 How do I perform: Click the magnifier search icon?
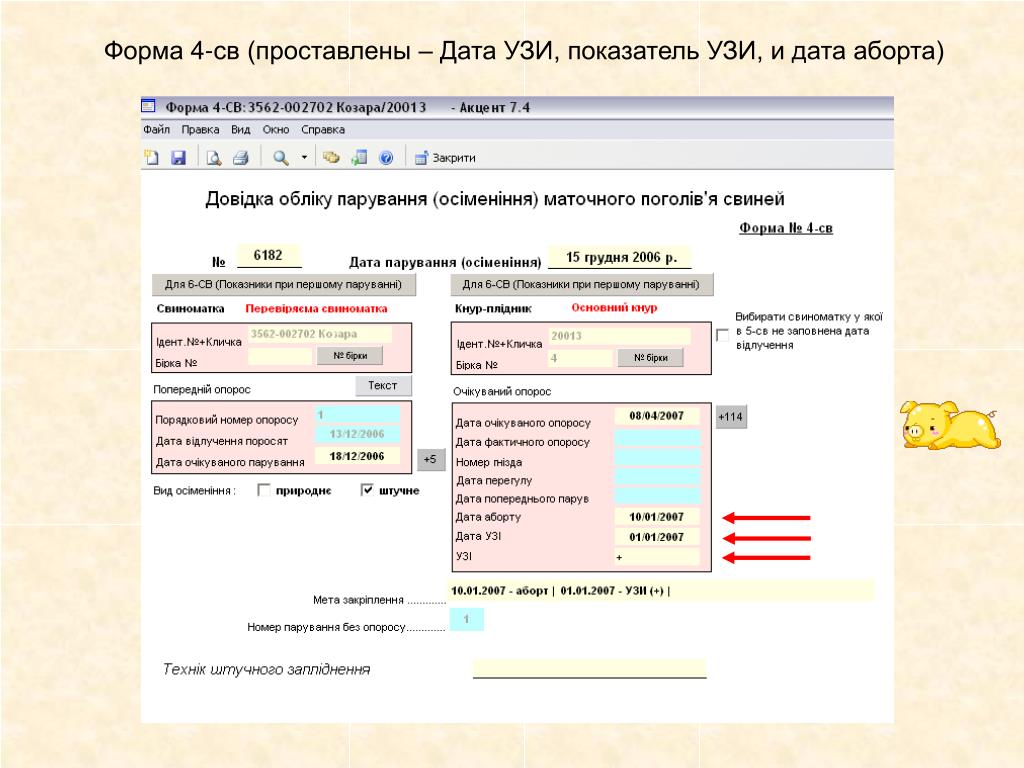[x=281, y=157]
